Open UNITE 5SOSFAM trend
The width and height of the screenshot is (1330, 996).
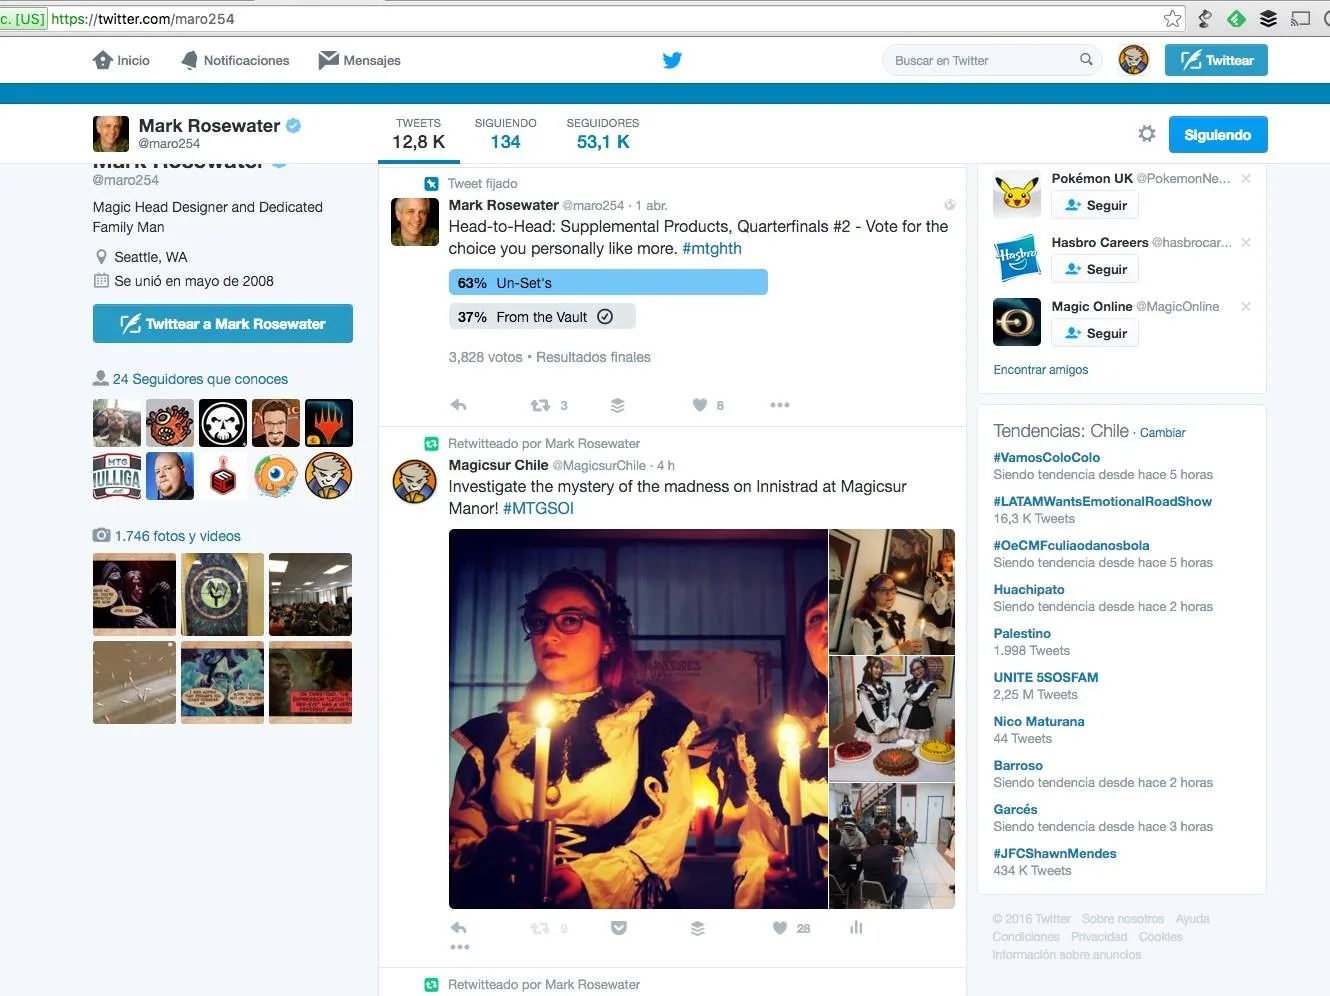point(1045,677)
